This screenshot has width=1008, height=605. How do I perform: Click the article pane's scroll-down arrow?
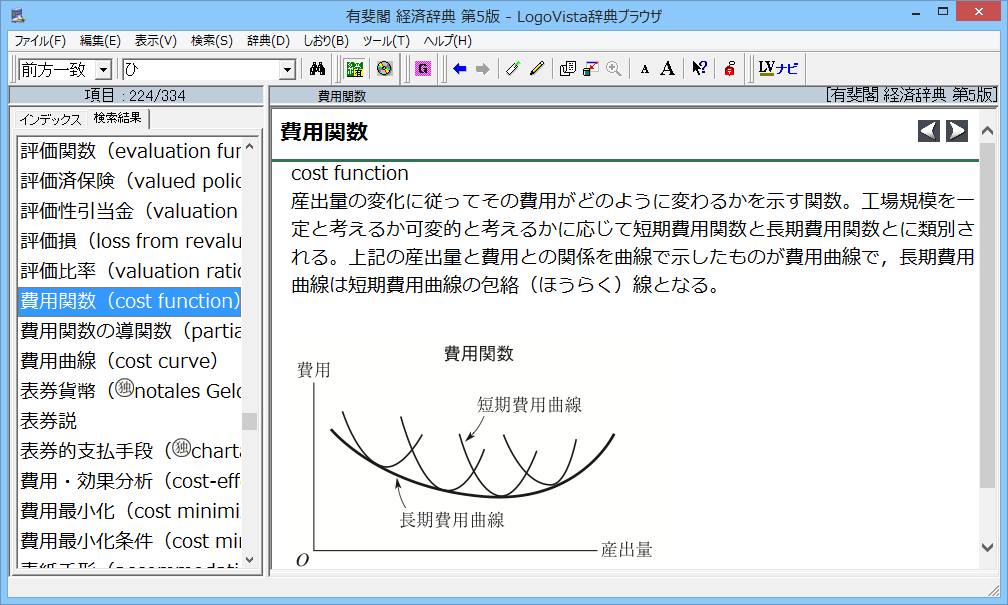pyautogui.click(x=987, y=547)
